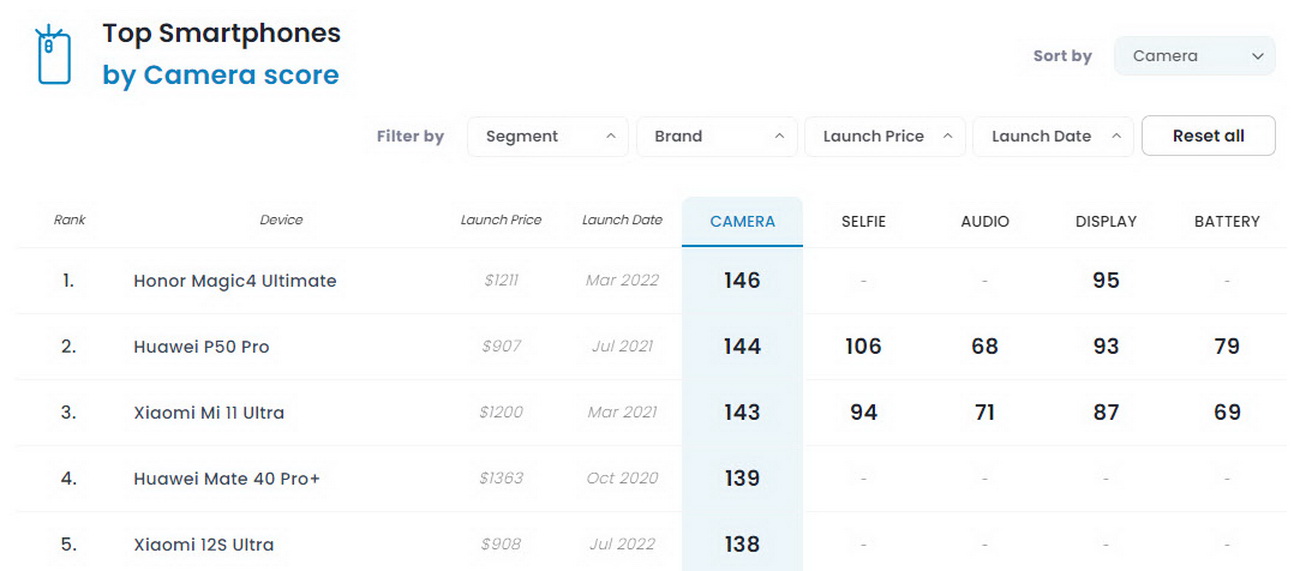1300x571 pixels.
Task: Switch to the BATTERY column tab
Action: tap(1227, 222)
